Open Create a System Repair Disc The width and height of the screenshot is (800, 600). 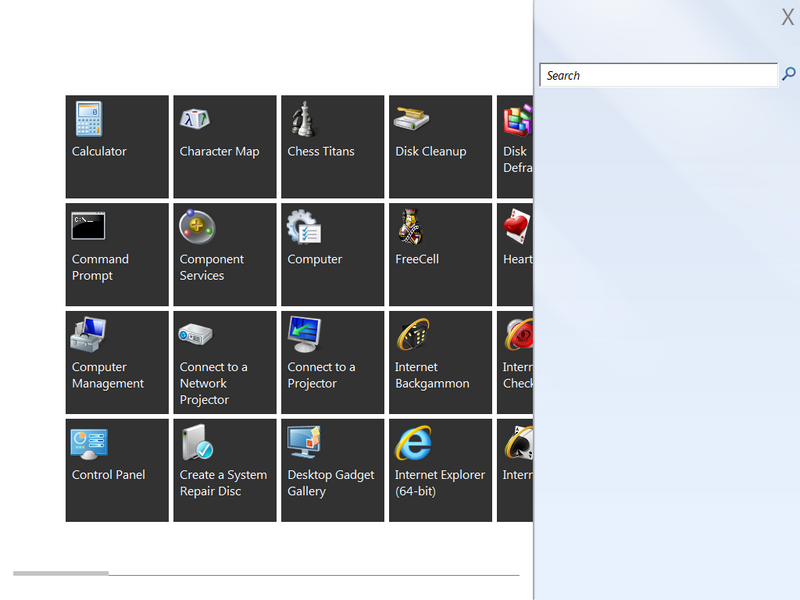click(x=225, y=470)
